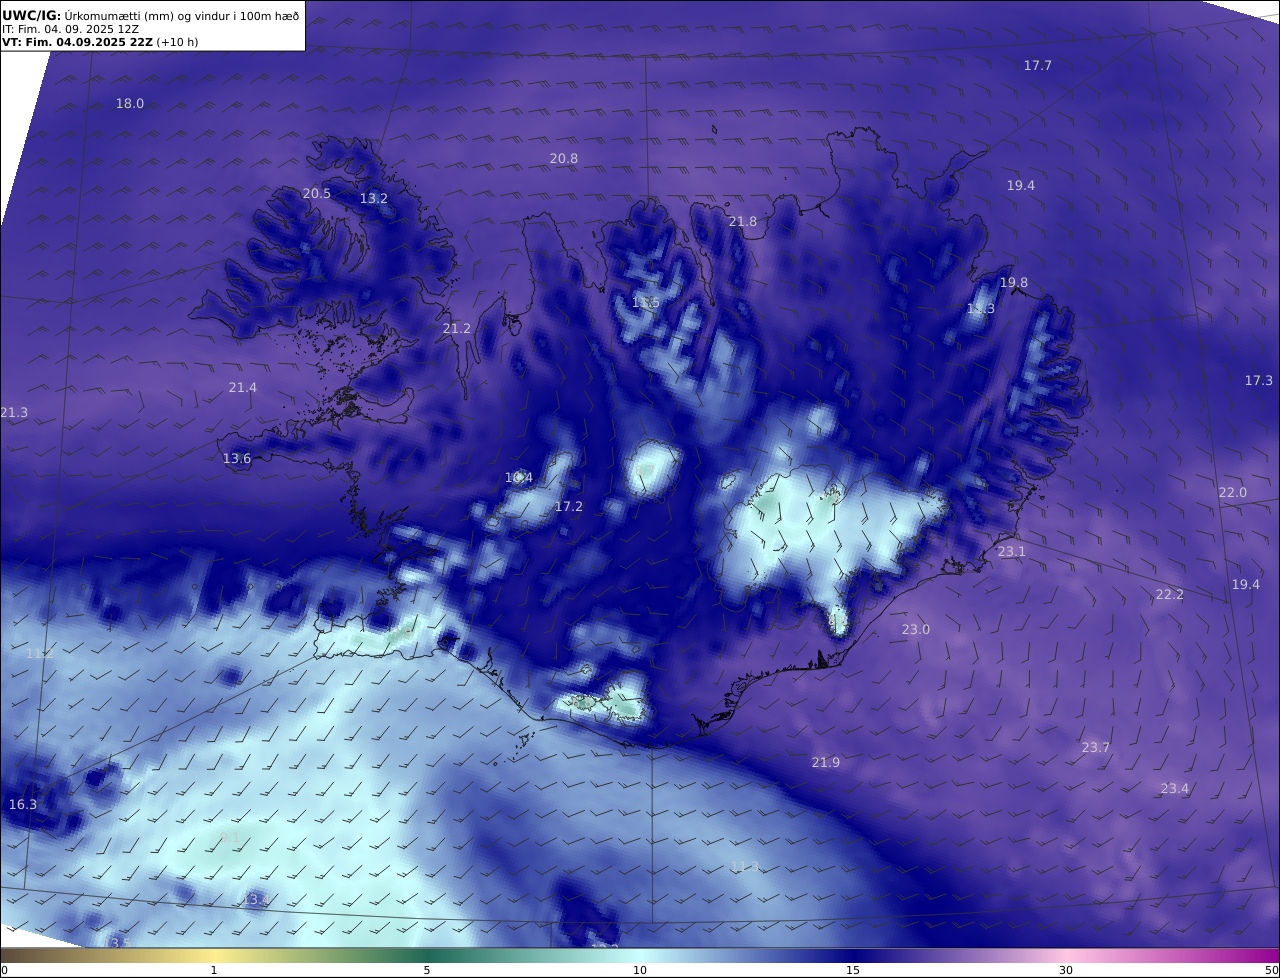
Task: Click the 22.0 value label
Action: point(1233,492)
